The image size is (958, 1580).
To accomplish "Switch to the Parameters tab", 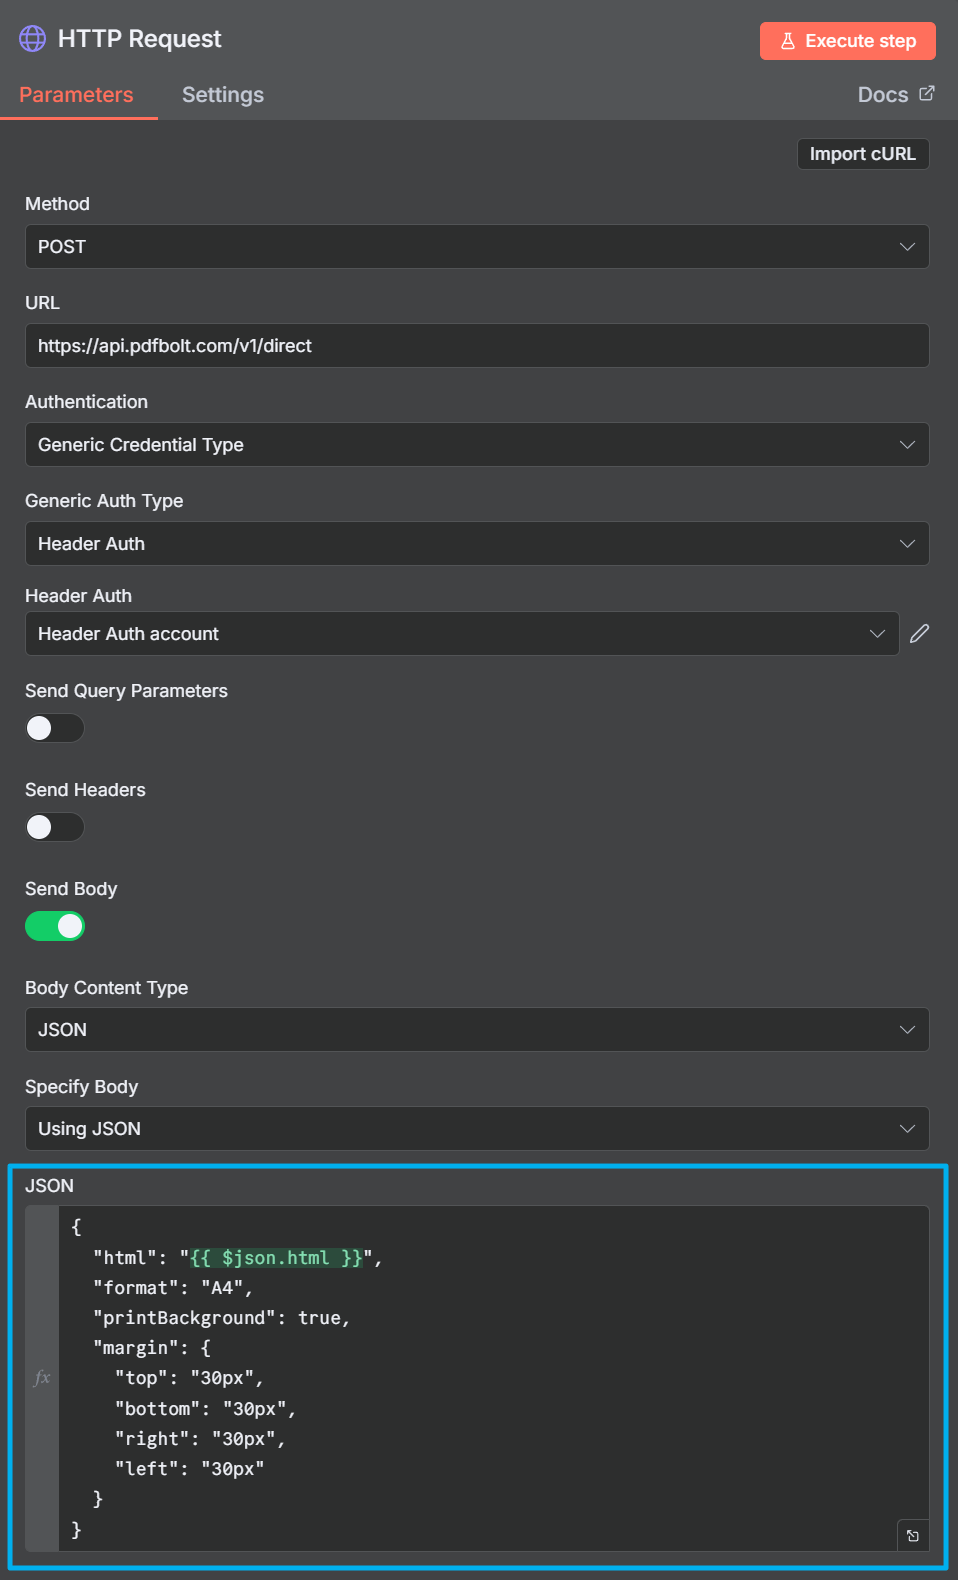I will pyautogui.click(x=76, y=95).
